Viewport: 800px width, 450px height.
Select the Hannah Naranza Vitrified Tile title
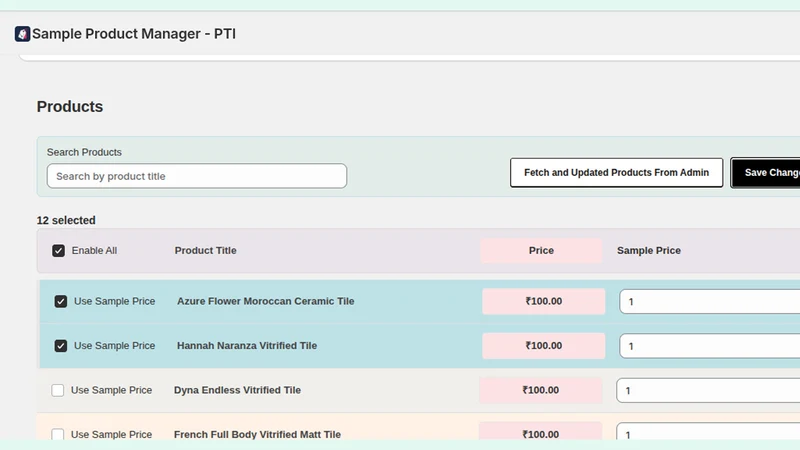[247, 345]
